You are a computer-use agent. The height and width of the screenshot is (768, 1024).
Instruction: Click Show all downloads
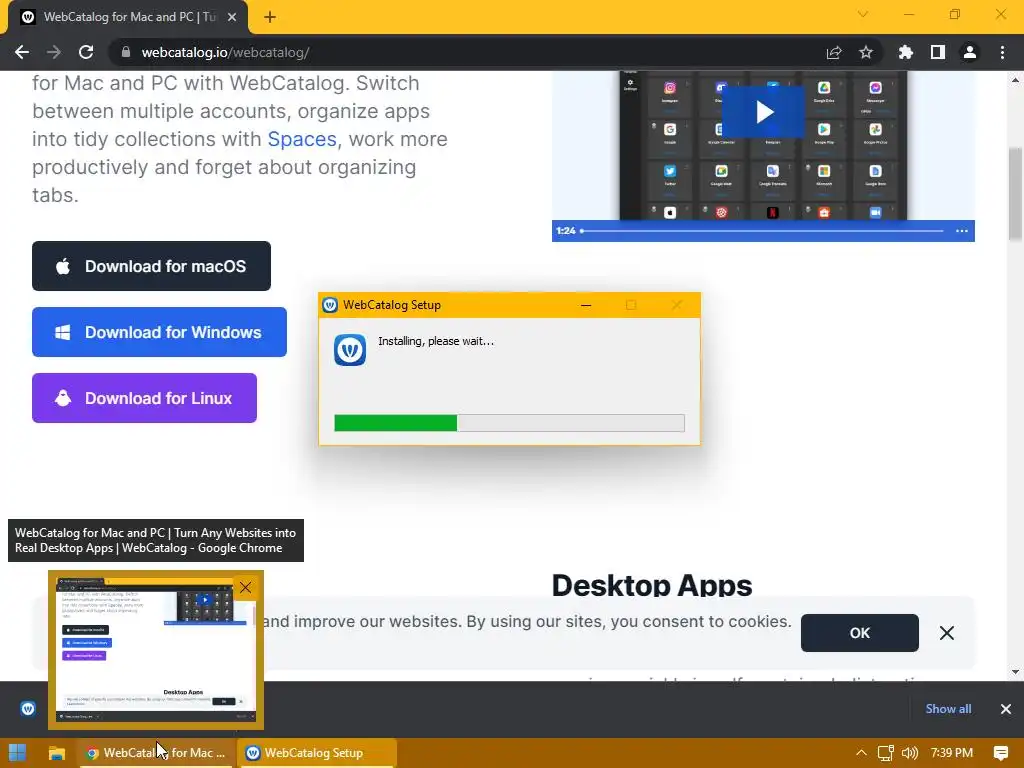[x=948, y=709]
